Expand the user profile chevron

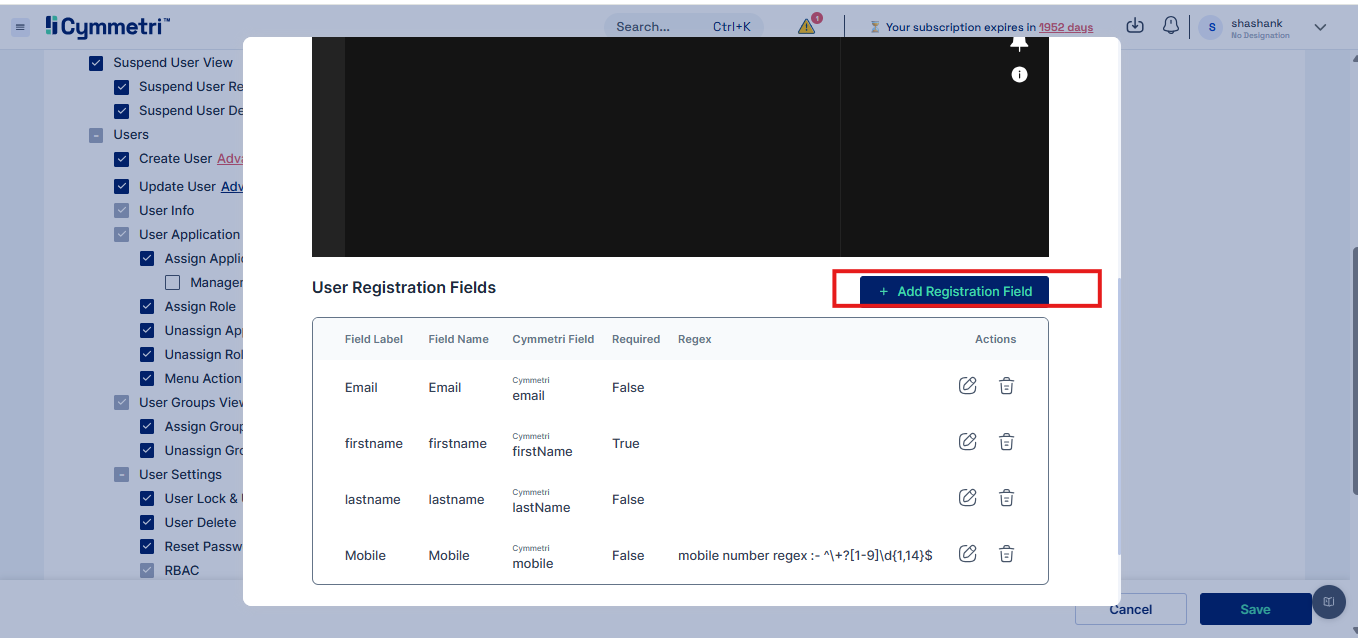(1320, 27)
